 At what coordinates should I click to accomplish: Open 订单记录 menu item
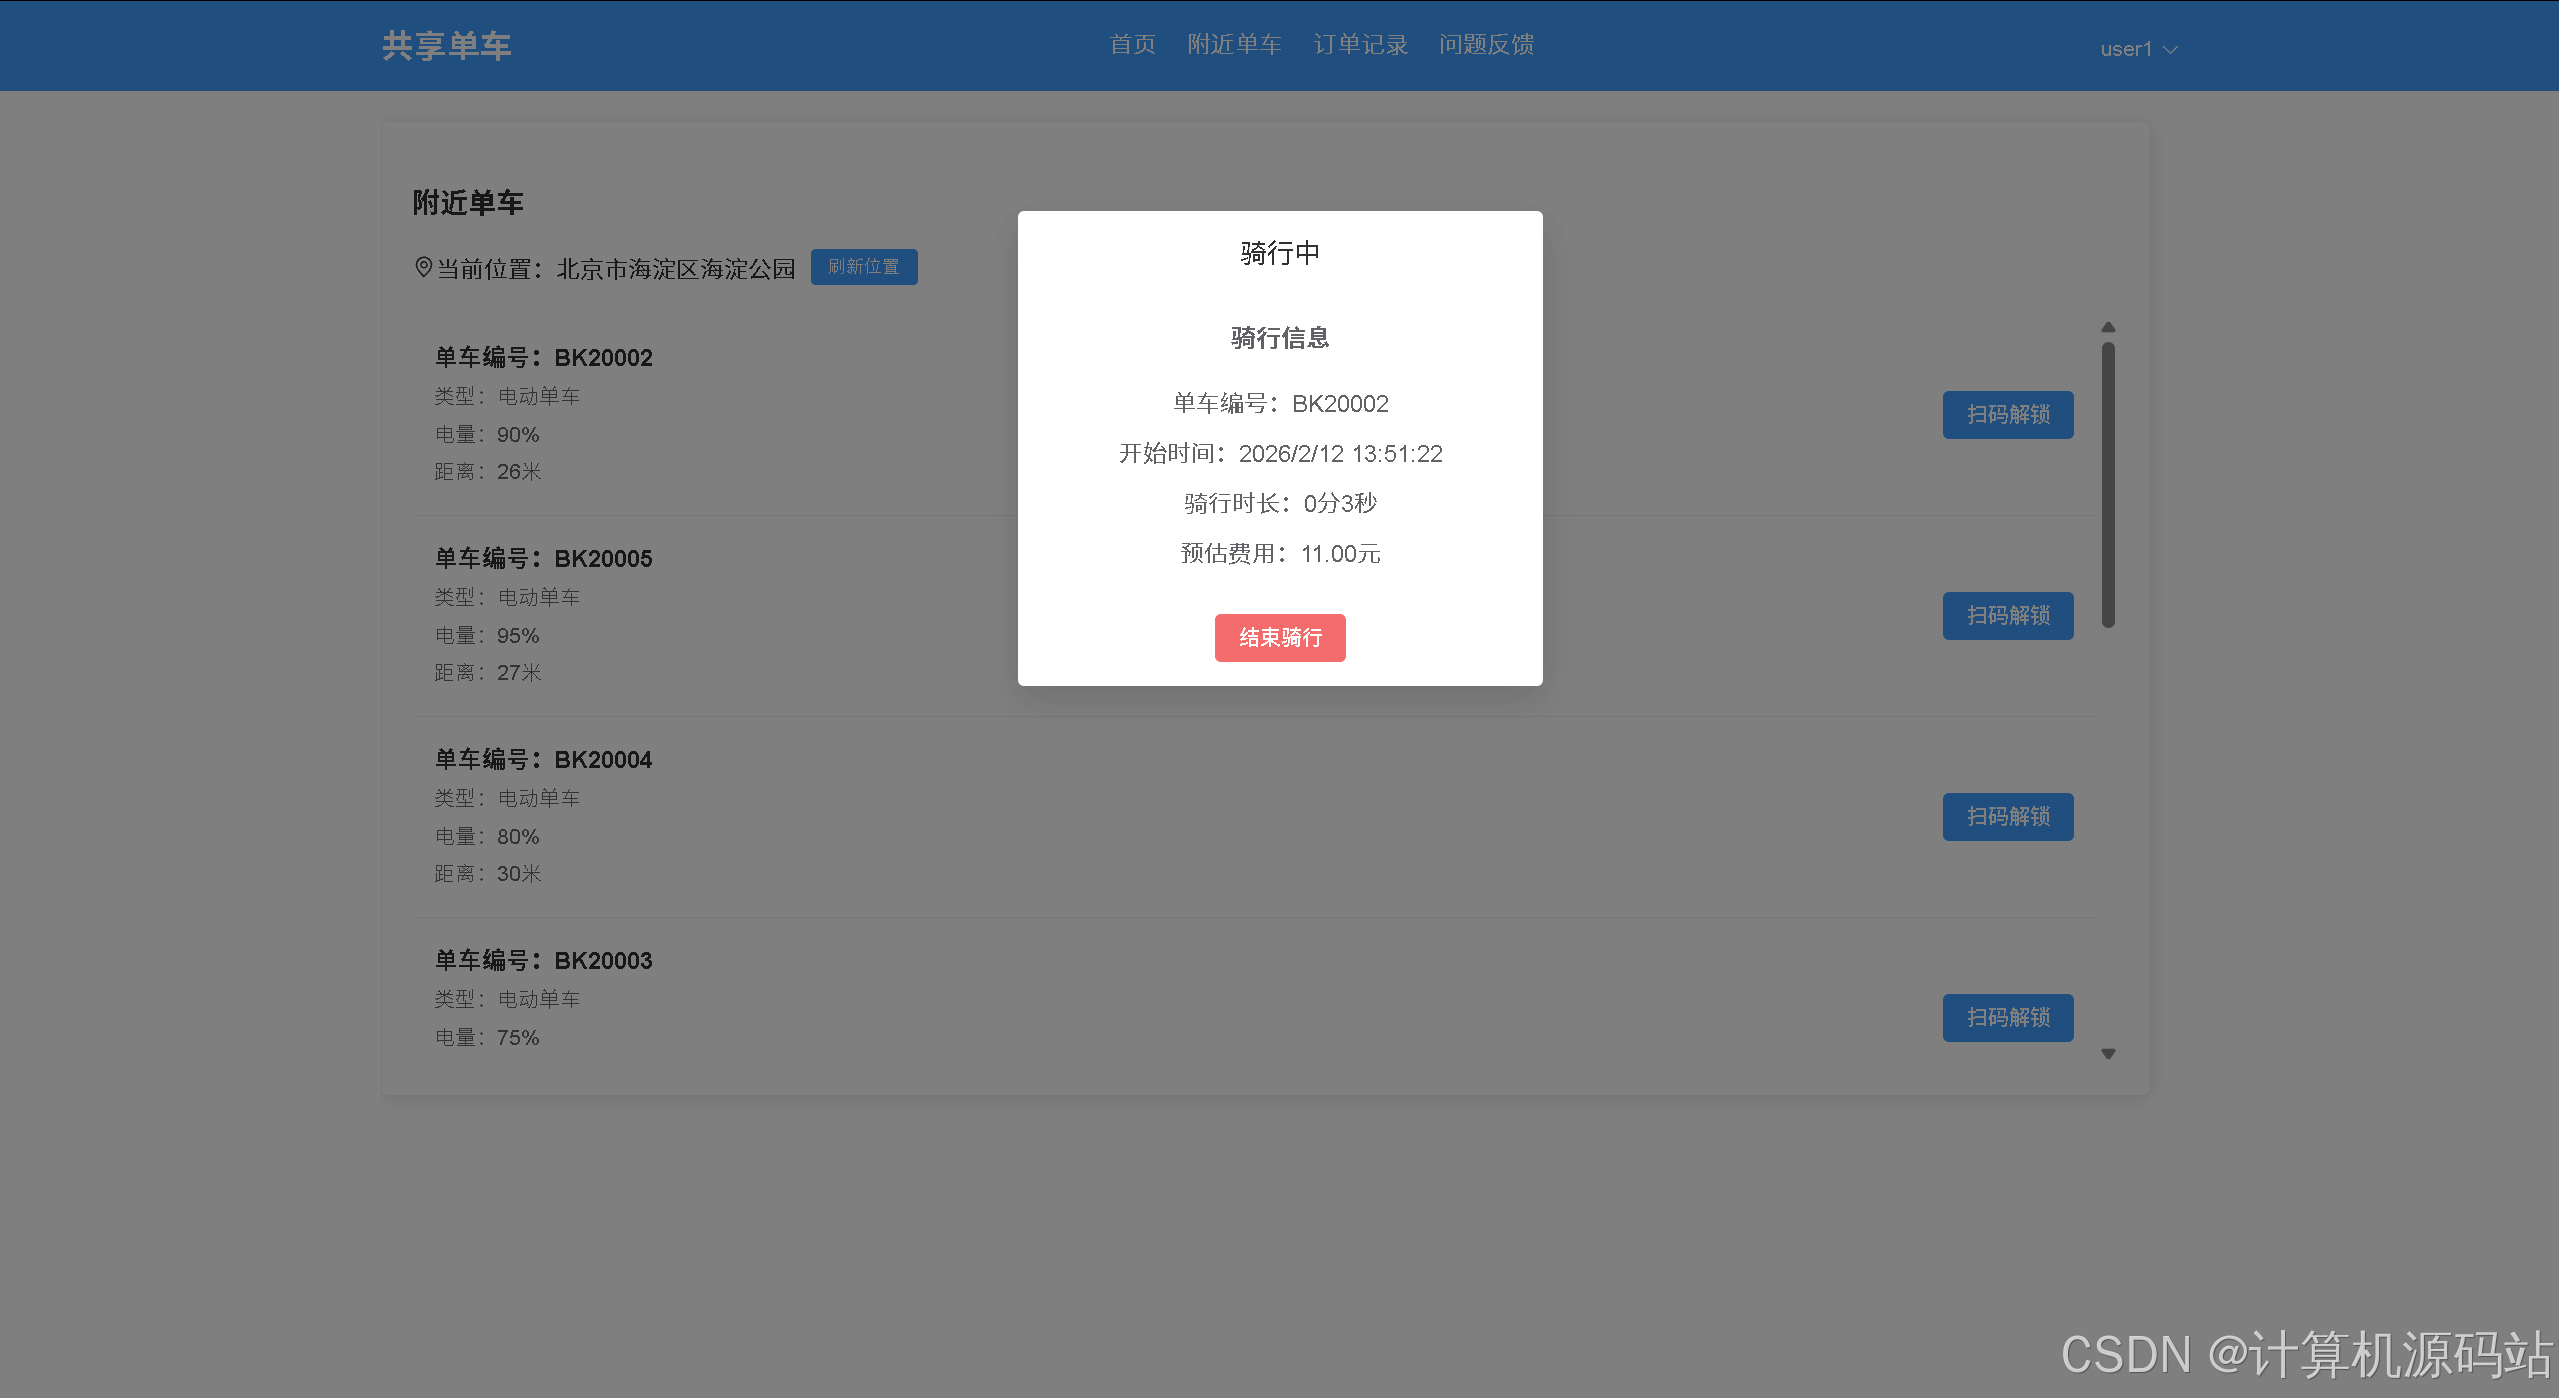click(1360, 45)
